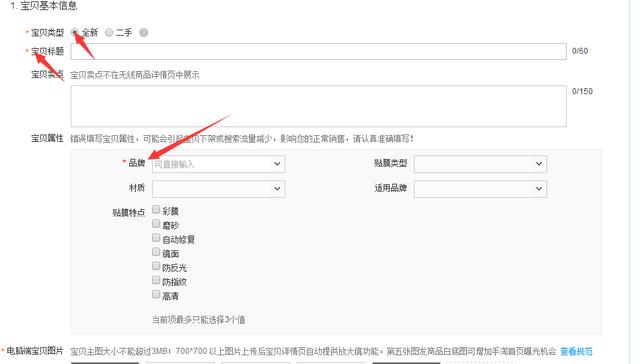Tick the 防指纹 checkbox
This screenshot has width=640, height=364.
click(x=156, y=280)
